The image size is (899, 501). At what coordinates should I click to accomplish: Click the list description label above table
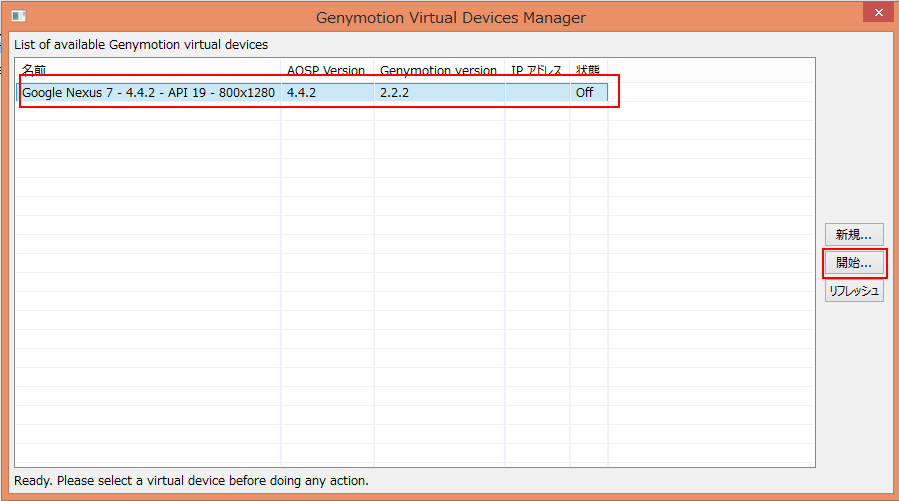(141, 45)
